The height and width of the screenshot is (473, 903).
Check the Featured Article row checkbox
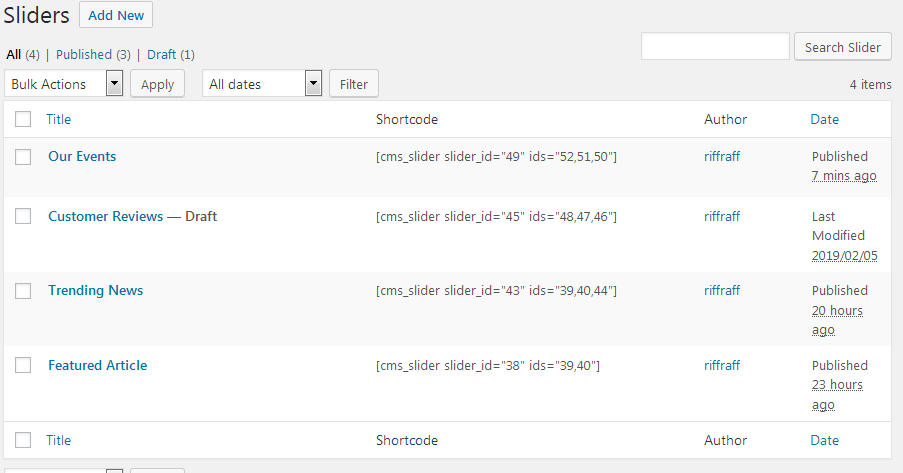[24, 366]
